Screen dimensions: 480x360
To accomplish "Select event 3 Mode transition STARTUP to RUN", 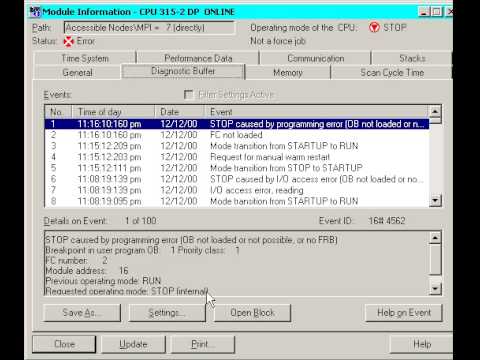I will click(237, 146).
